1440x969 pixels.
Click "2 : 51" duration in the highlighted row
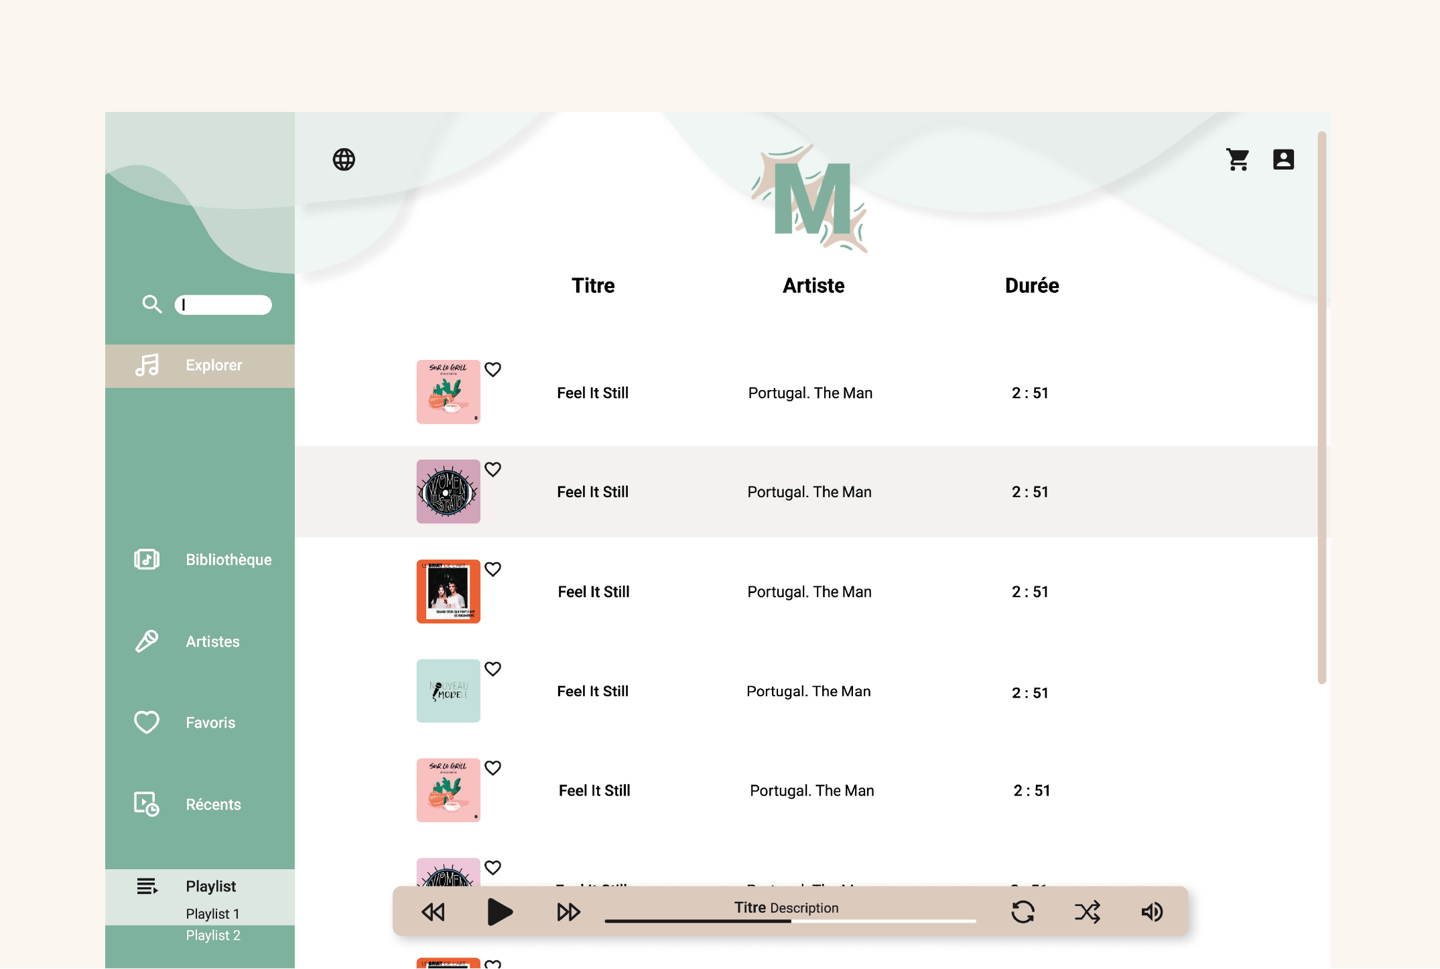1030,492
